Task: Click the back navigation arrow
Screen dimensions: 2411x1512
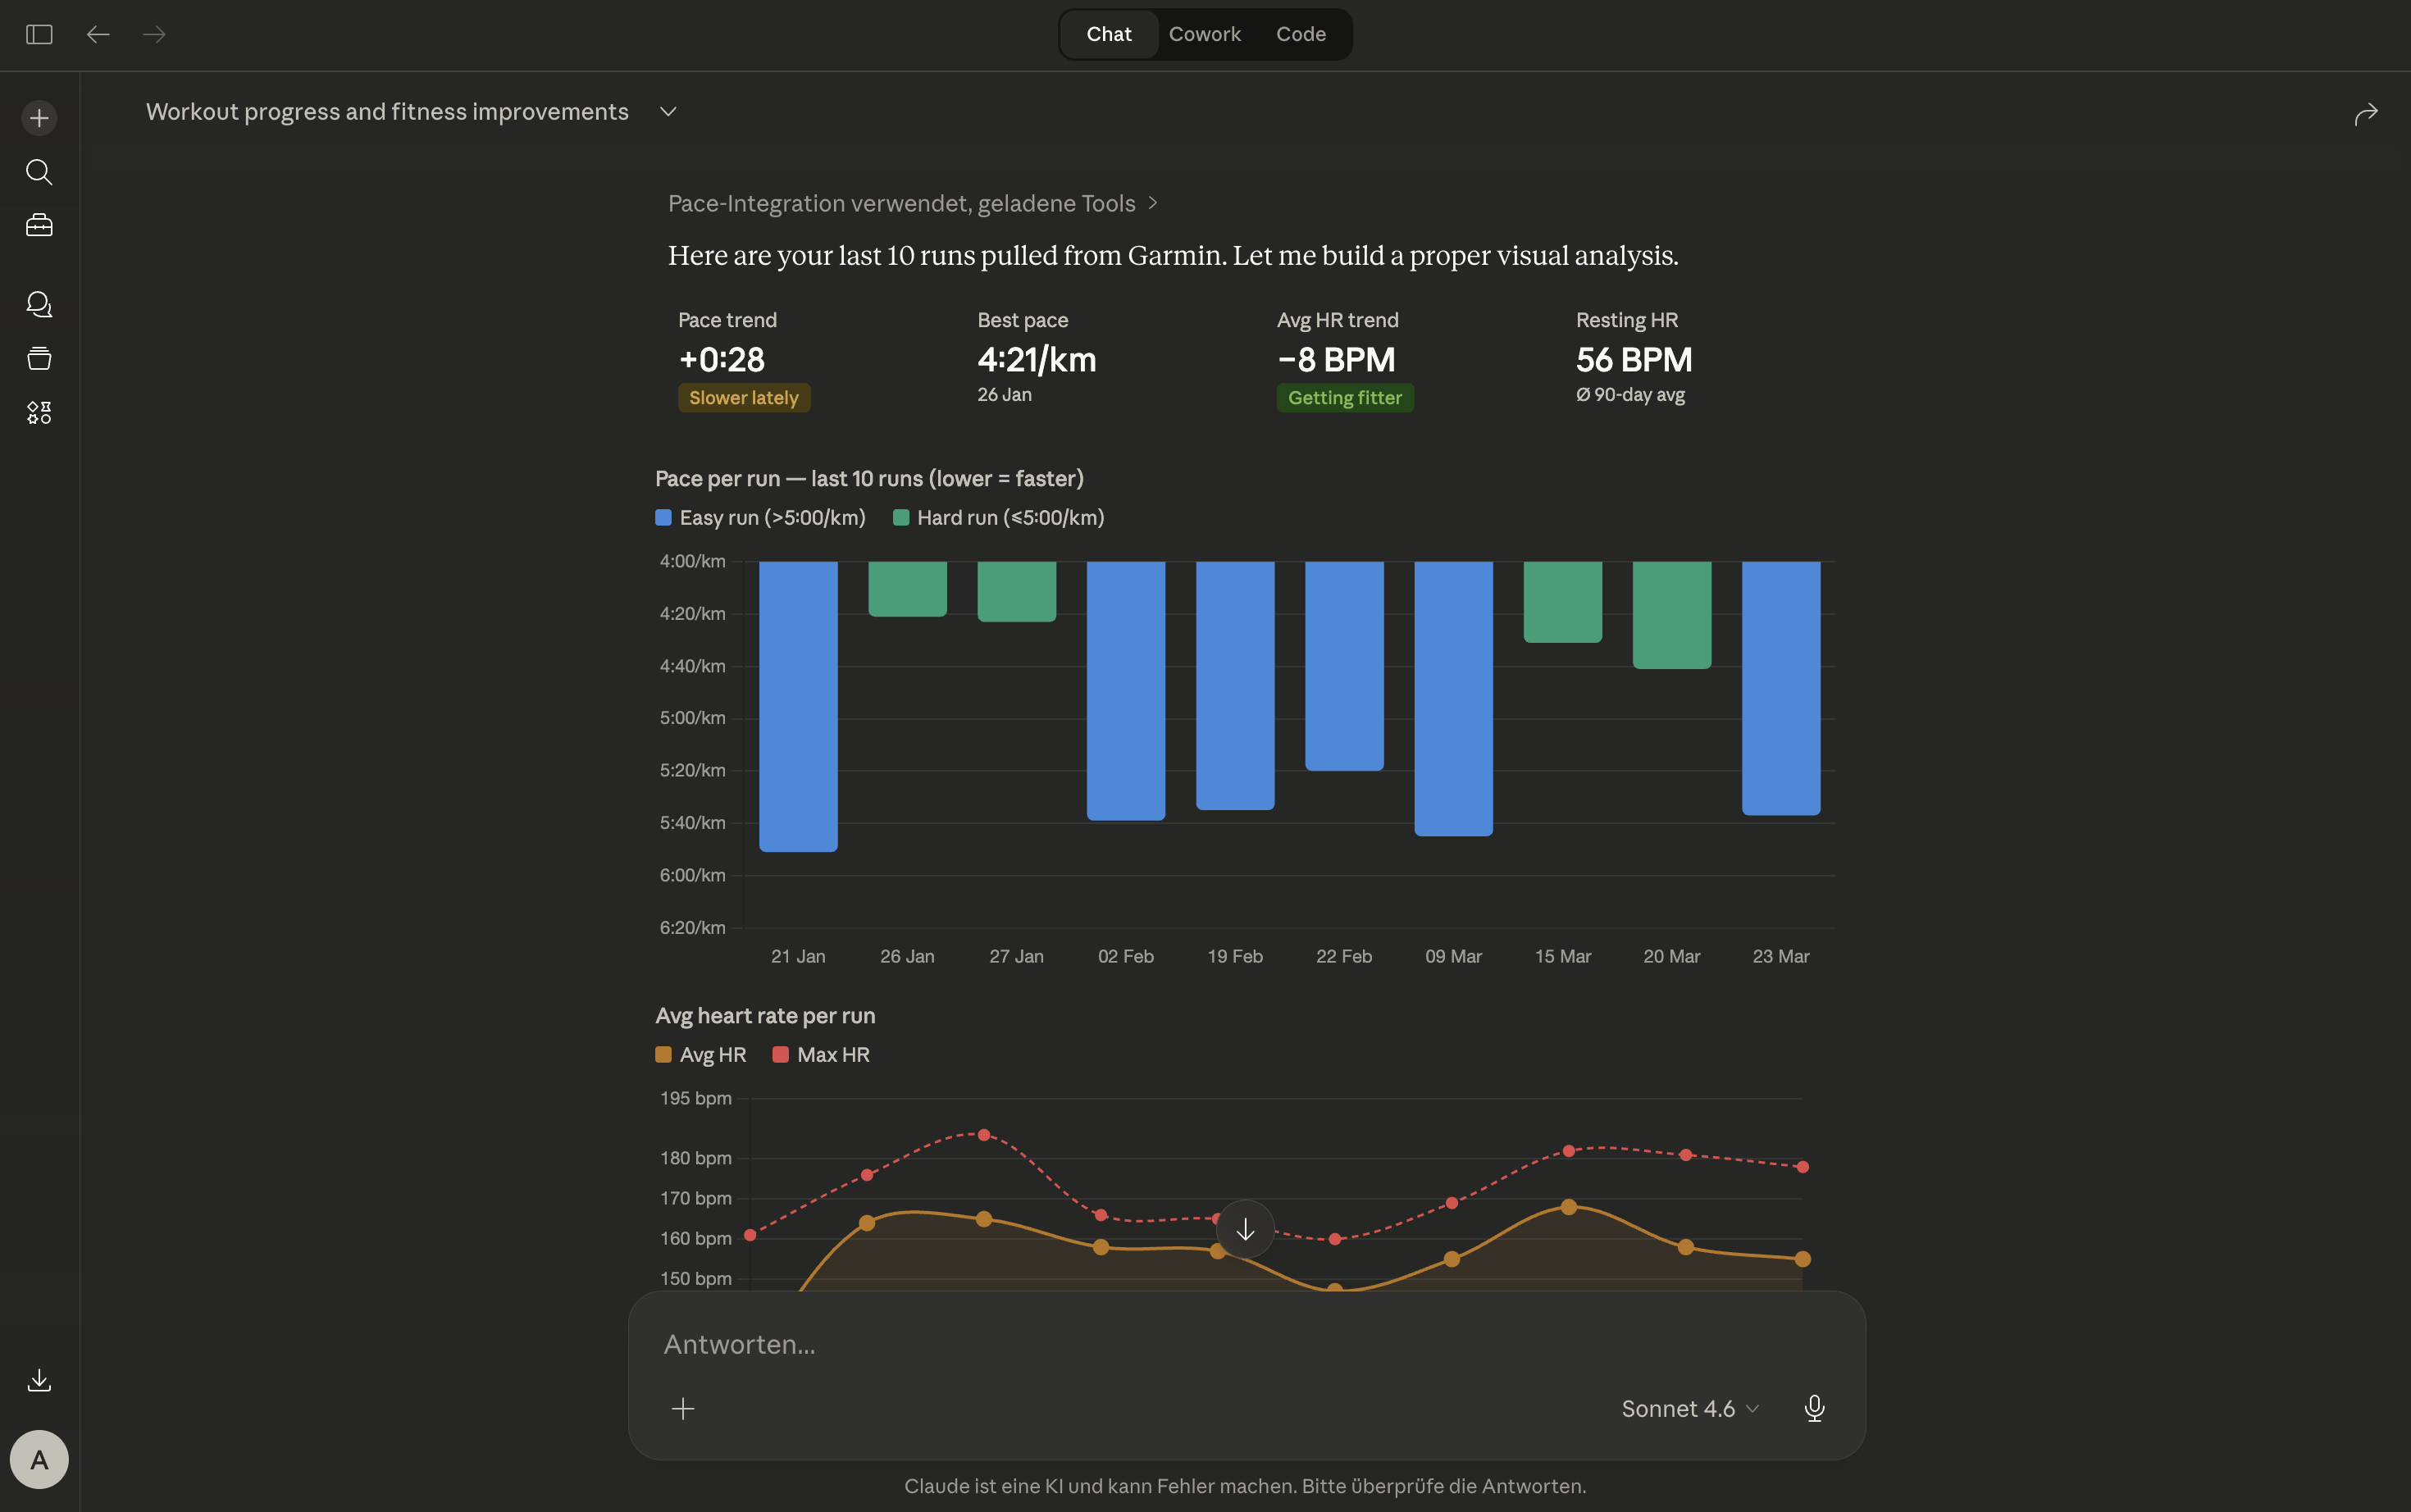Action: click(x=98, y=35)
